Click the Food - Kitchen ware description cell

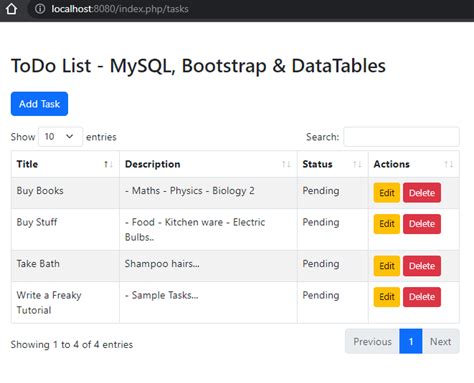[x=208, y=229]
